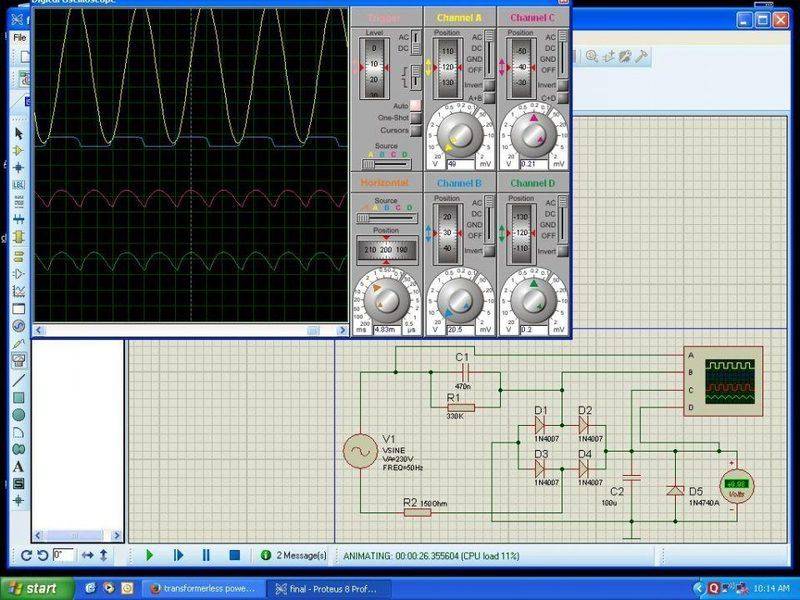The width and height of the screenshot is (800, 600).
Task: Play the simulation
Action: tap(149, 555)
